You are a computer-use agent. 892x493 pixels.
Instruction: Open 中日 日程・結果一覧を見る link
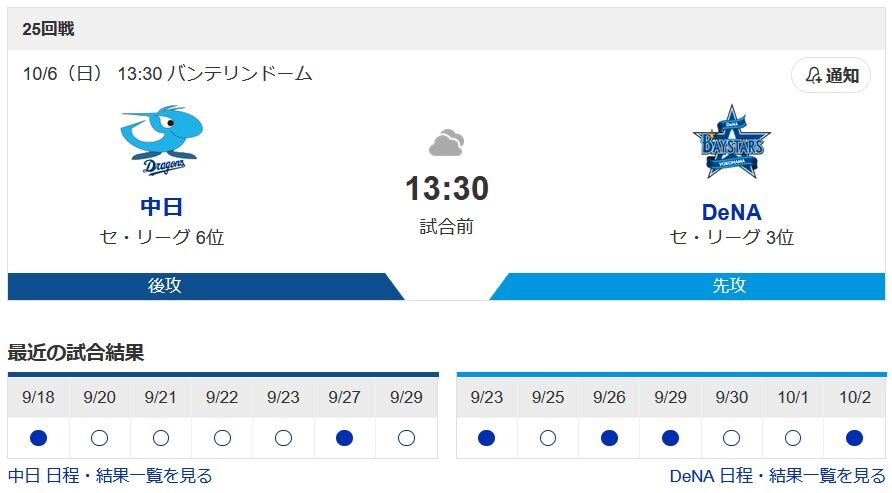point(110,476)
